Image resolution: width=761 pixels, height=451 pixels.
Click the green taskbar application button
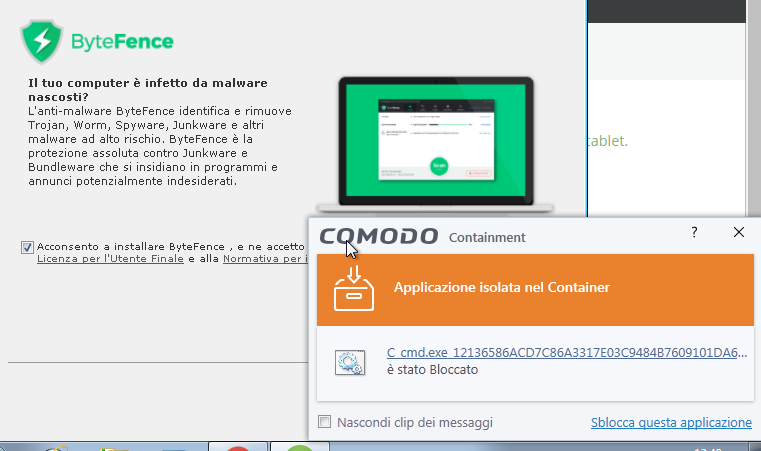(x=299, y=447)
